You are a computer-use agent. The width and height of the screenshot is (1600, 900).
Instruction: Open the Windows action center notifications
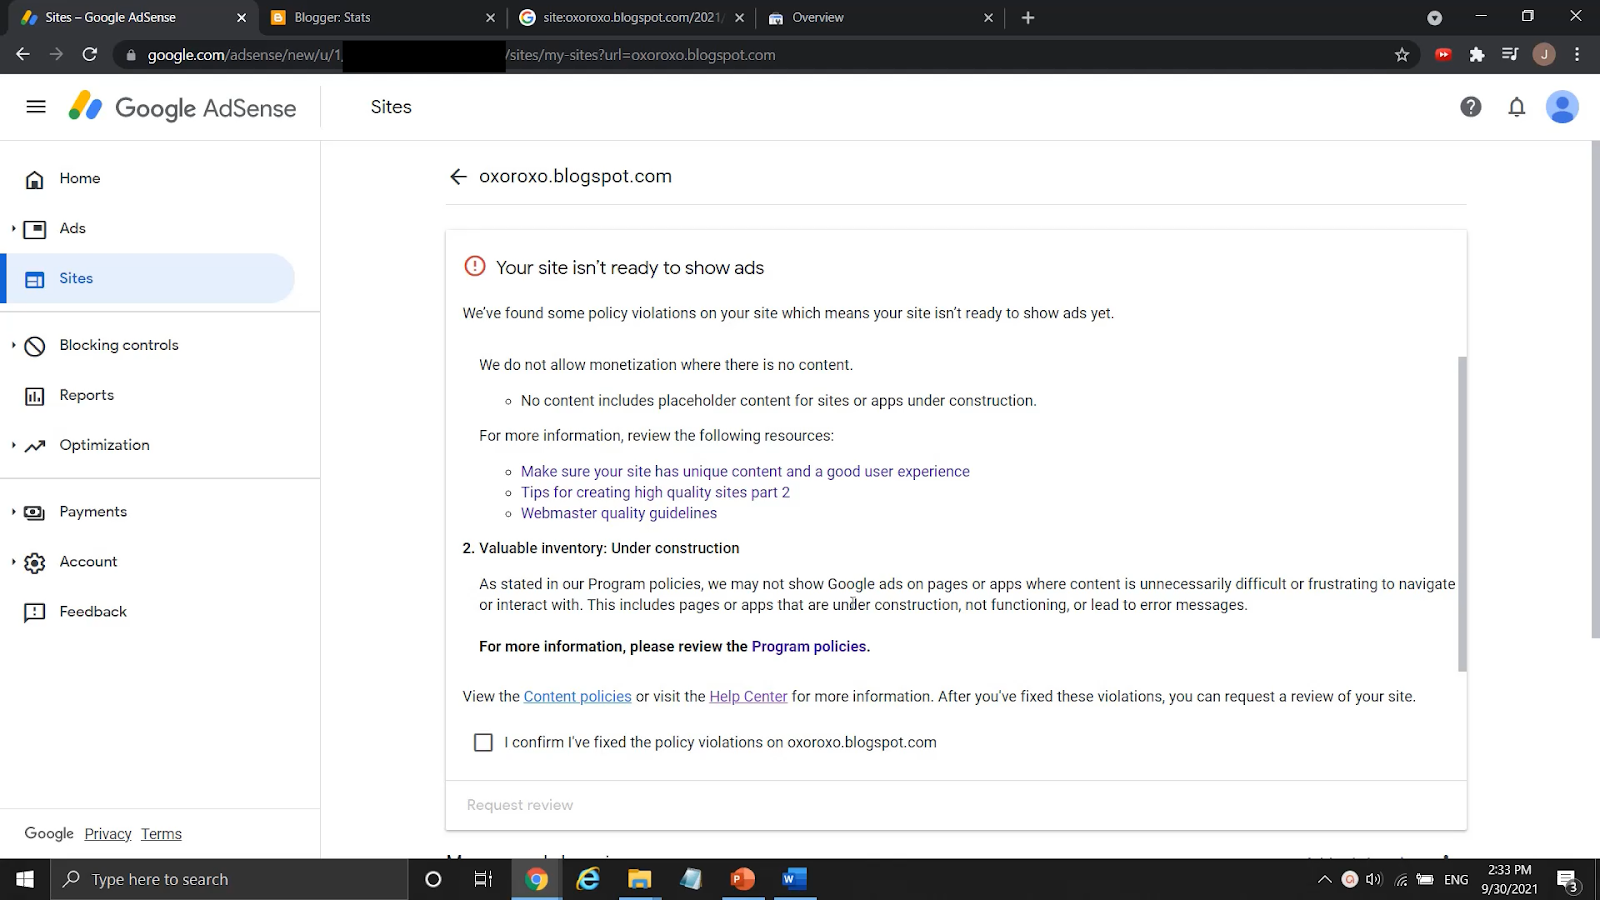click(x=1567, y=880)
